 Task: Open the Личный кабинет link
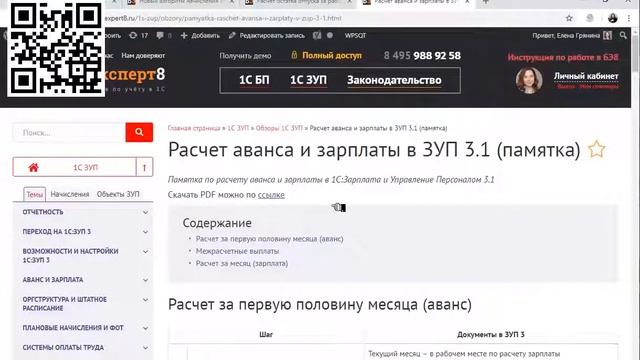pos(586,76)
